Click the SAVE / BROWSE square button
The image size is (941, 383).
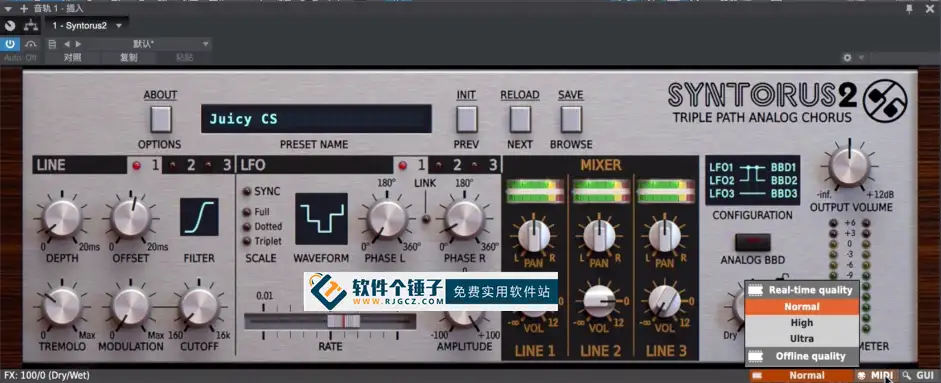(x=571, y=119)
